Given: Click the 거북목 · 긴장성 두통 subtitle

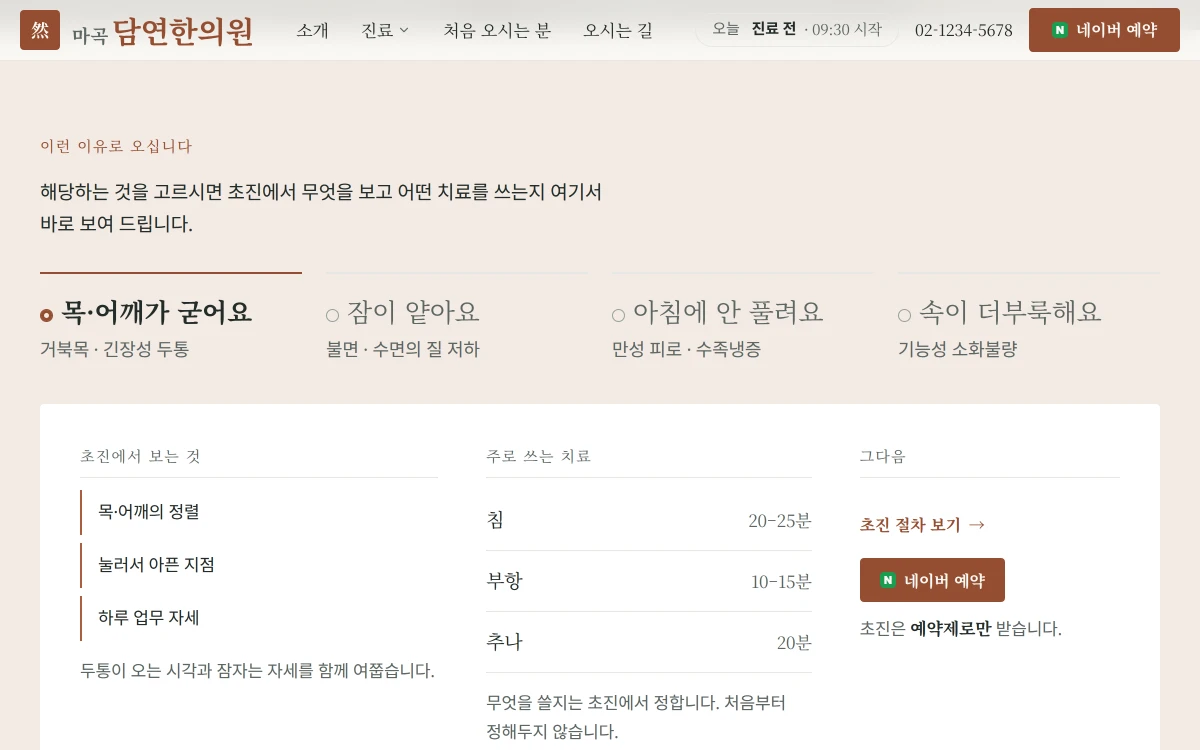Looking at the screenshot, I should click(114, 349).
